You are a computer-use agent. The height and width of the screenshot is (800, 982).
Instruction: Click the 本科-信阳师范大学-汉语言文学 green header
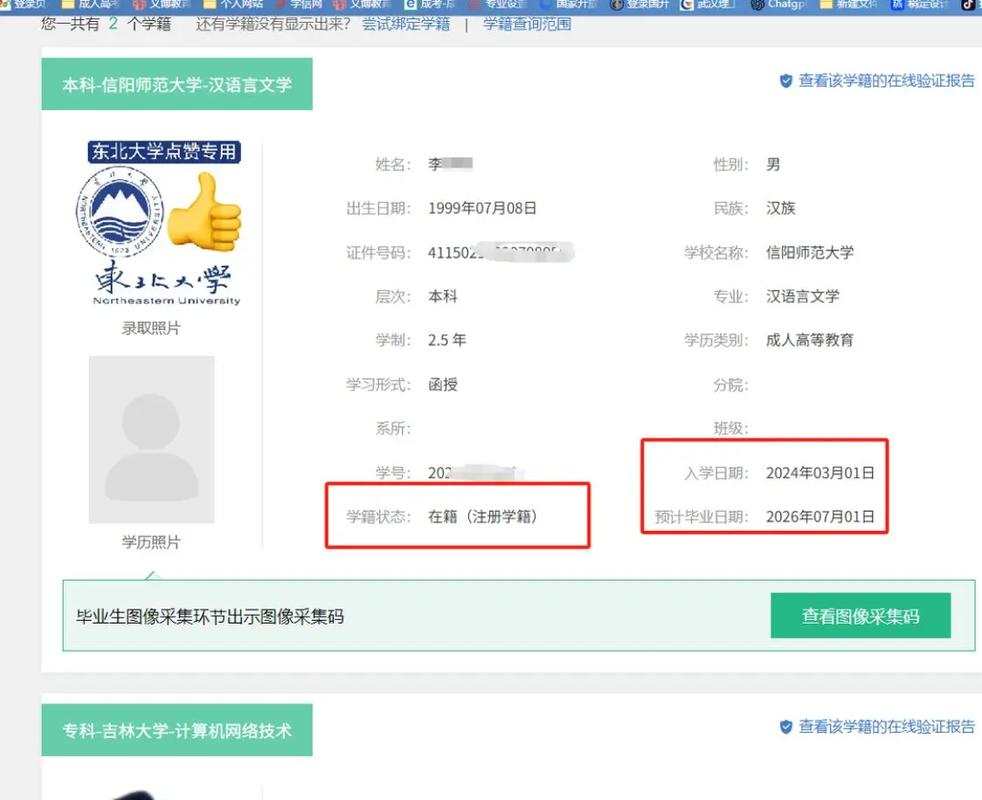click(177, 85)
